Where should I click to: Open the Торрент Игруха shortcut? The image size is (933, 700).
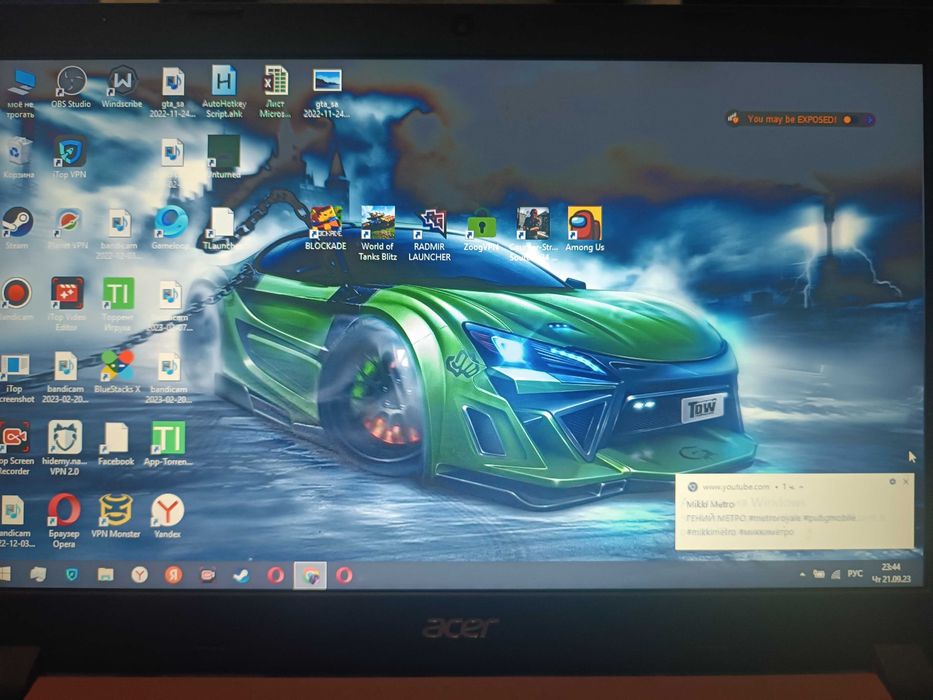click(118, 304)
